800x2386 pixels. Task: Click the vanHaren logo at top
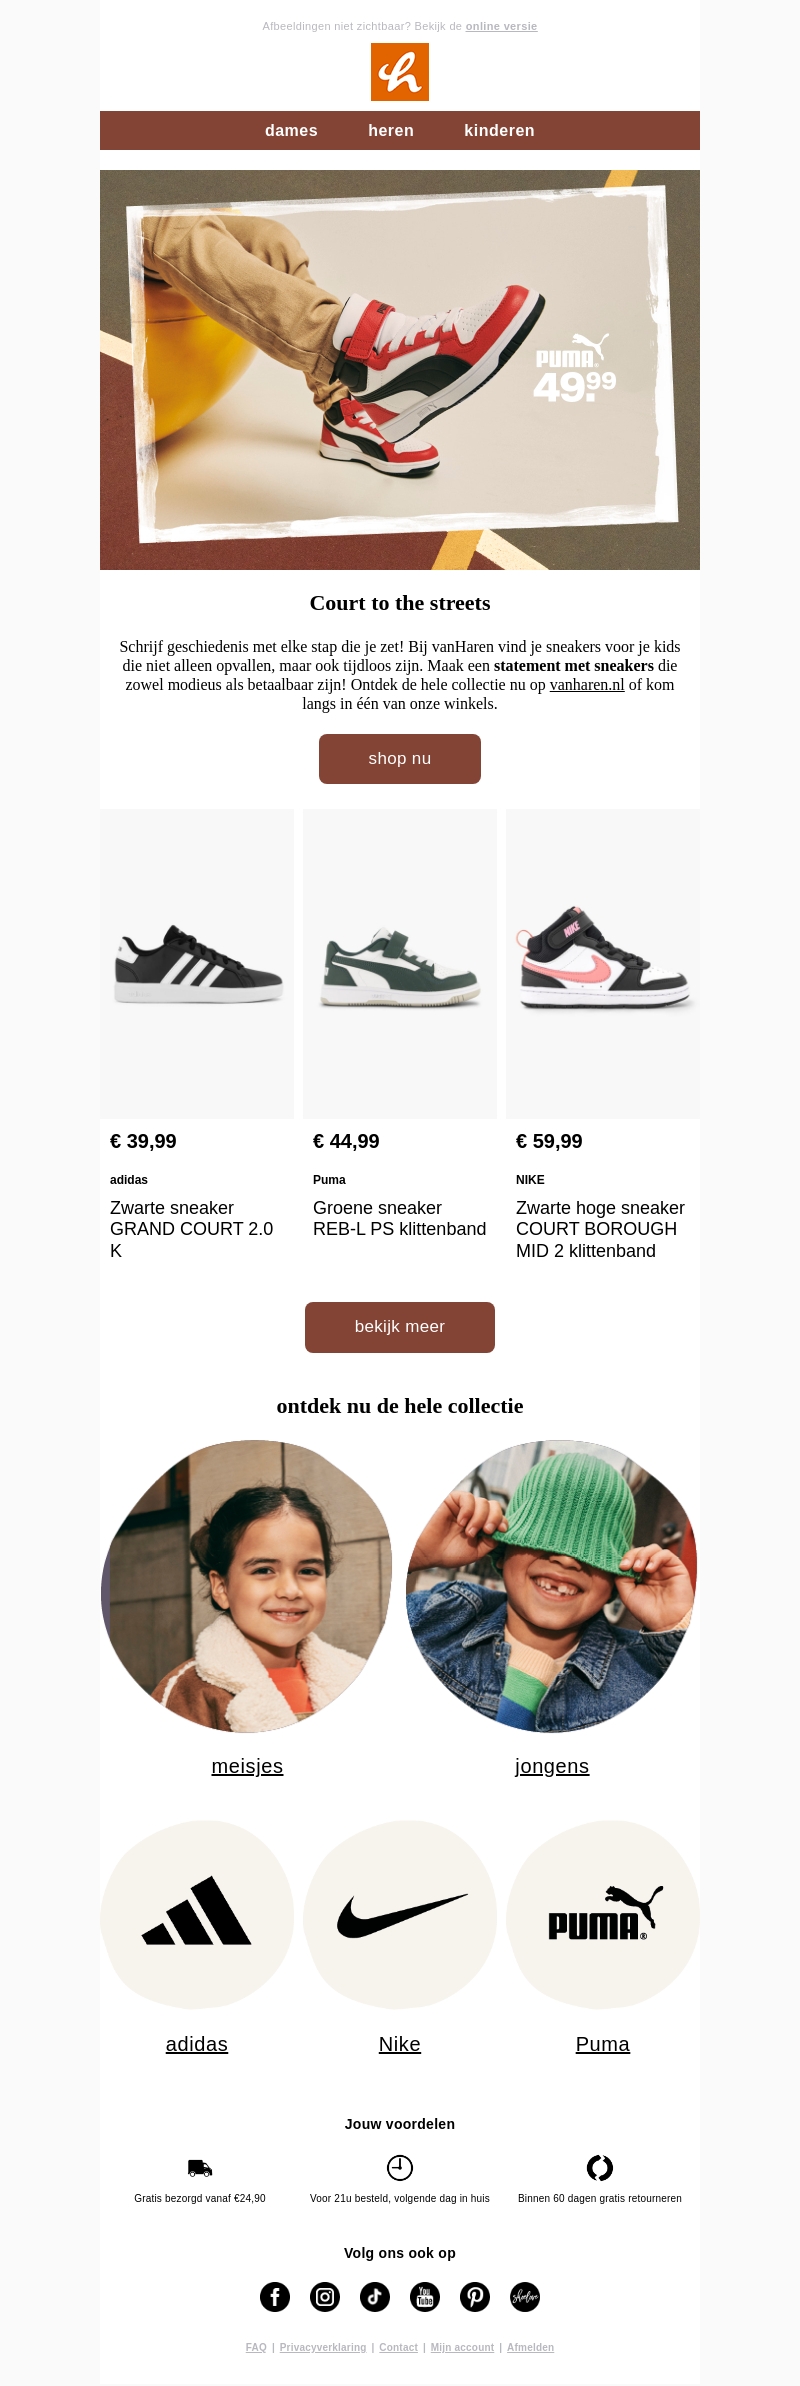[400, 72]
